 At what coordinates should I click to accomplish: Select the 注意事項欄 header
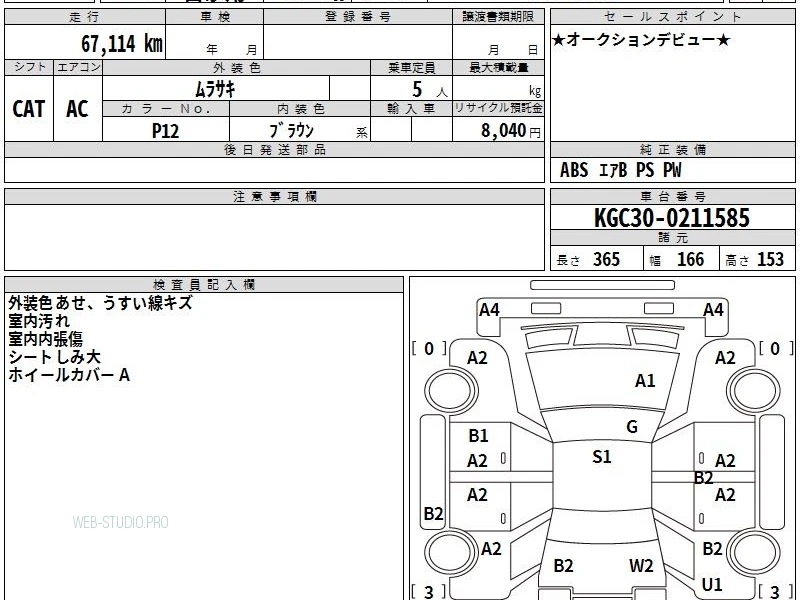coord(274,197)
